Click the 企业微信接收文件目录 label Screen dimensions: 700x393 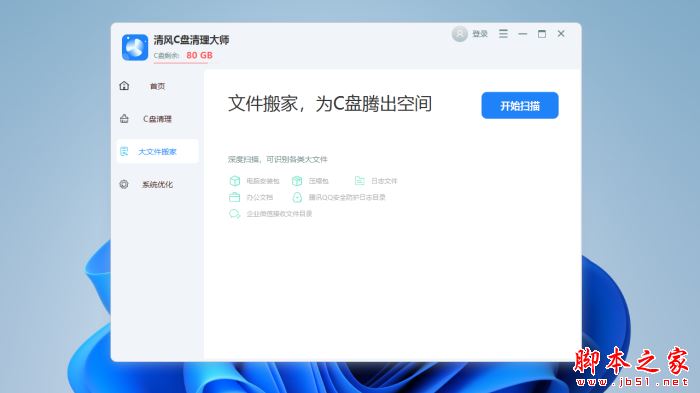click(279, 214)
